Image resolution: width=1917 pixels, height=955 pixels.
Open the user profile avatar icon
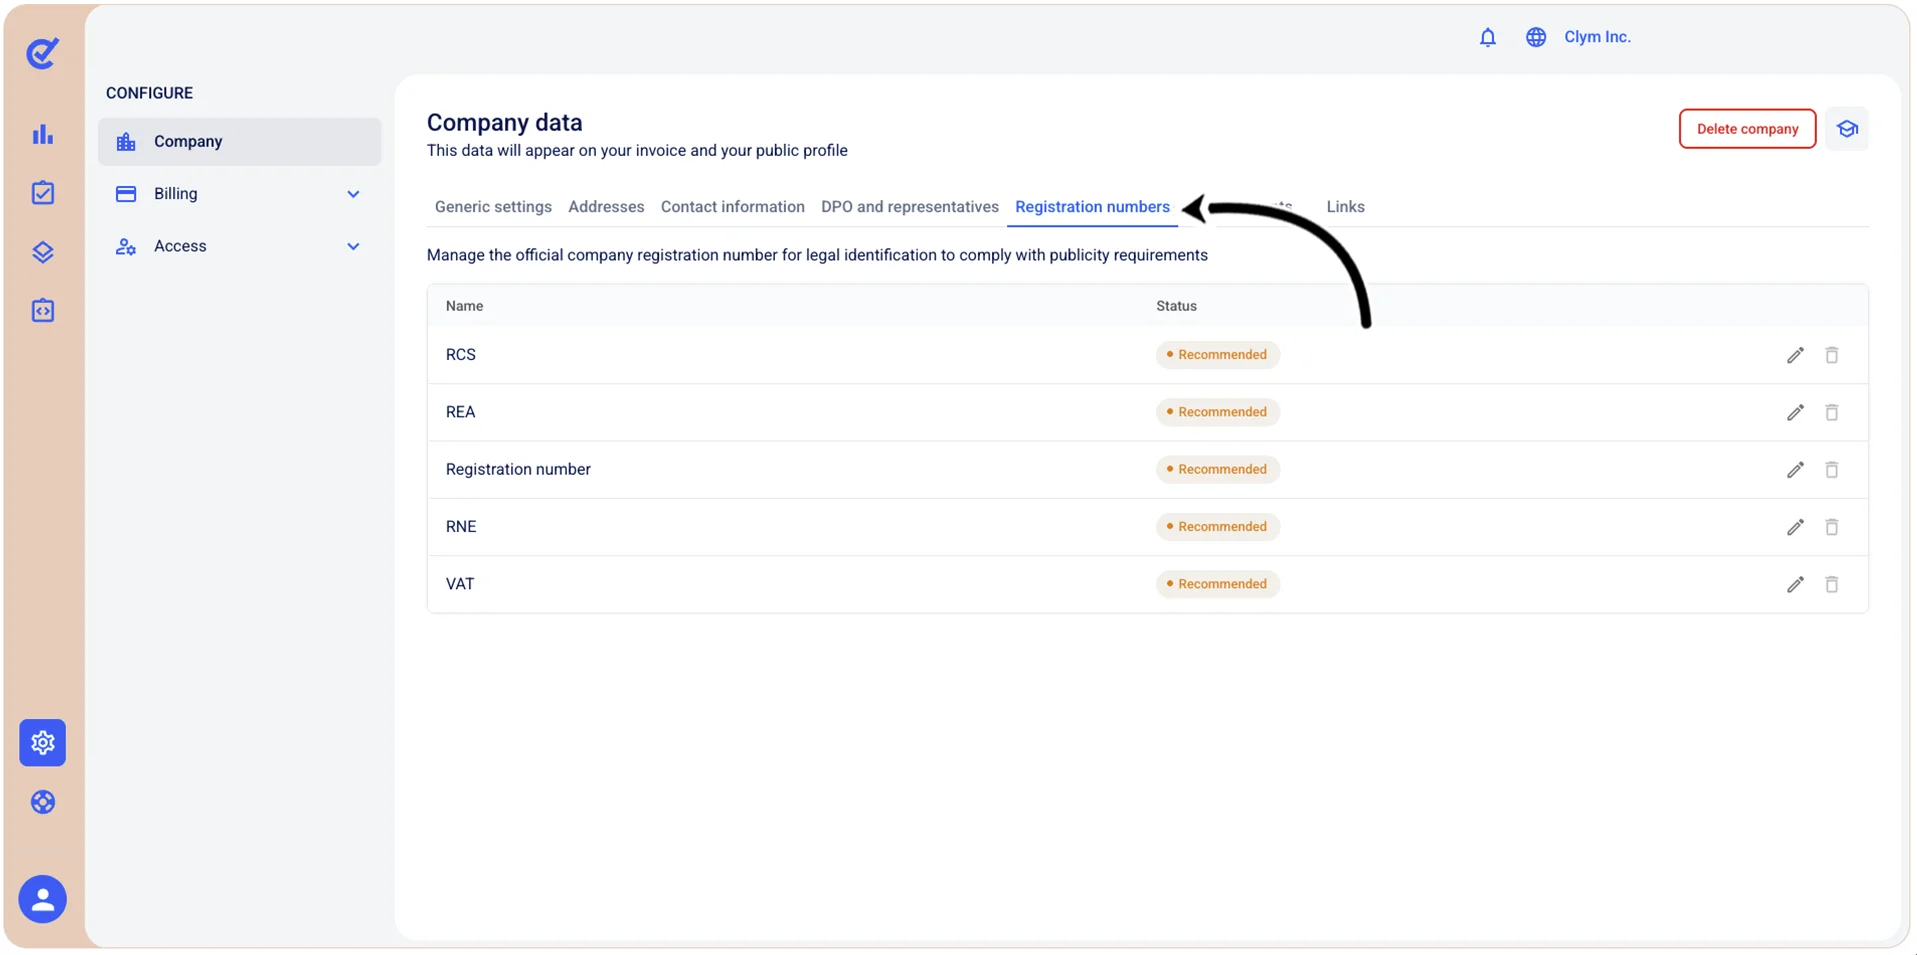tap(42, 899)
